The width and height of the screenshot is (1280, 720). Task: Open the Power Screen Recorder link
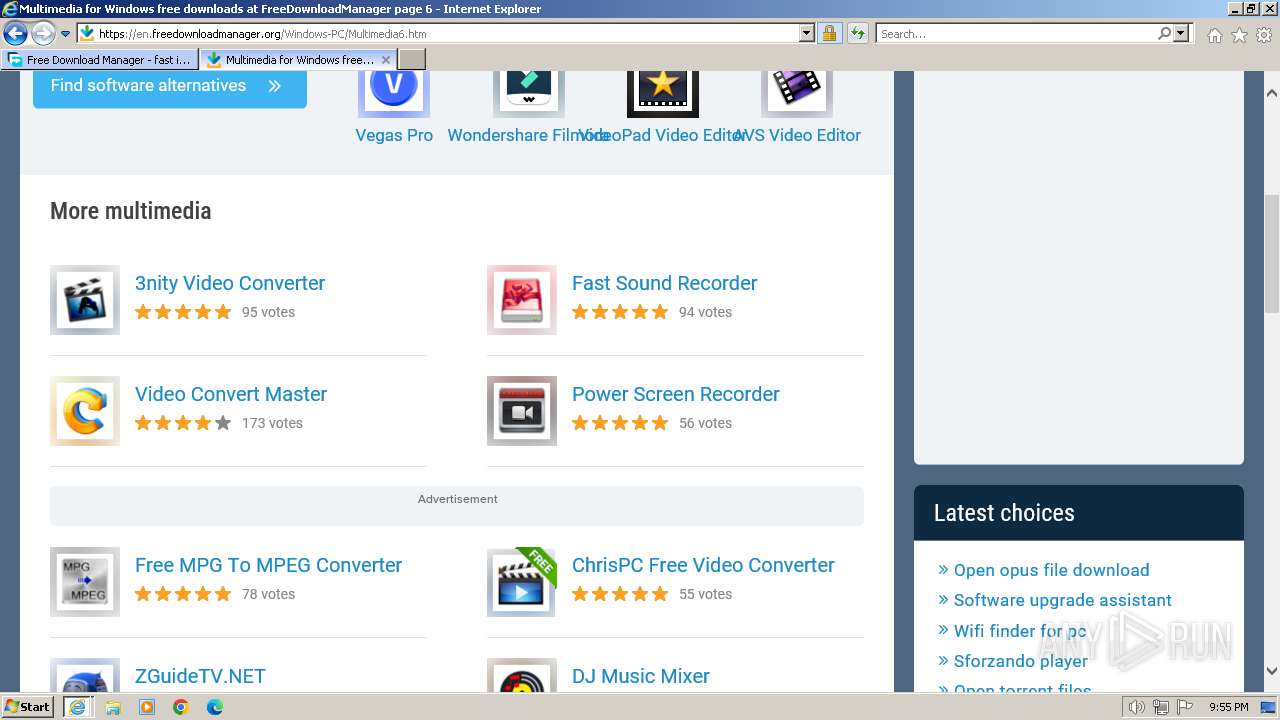(676, 394)
